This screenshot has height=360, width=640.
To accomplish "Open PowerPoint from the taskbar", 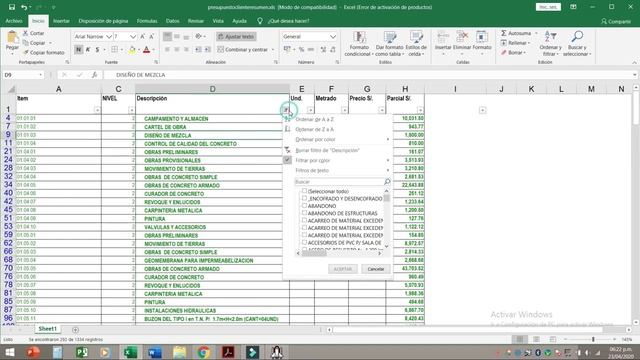I will point(33,352).
